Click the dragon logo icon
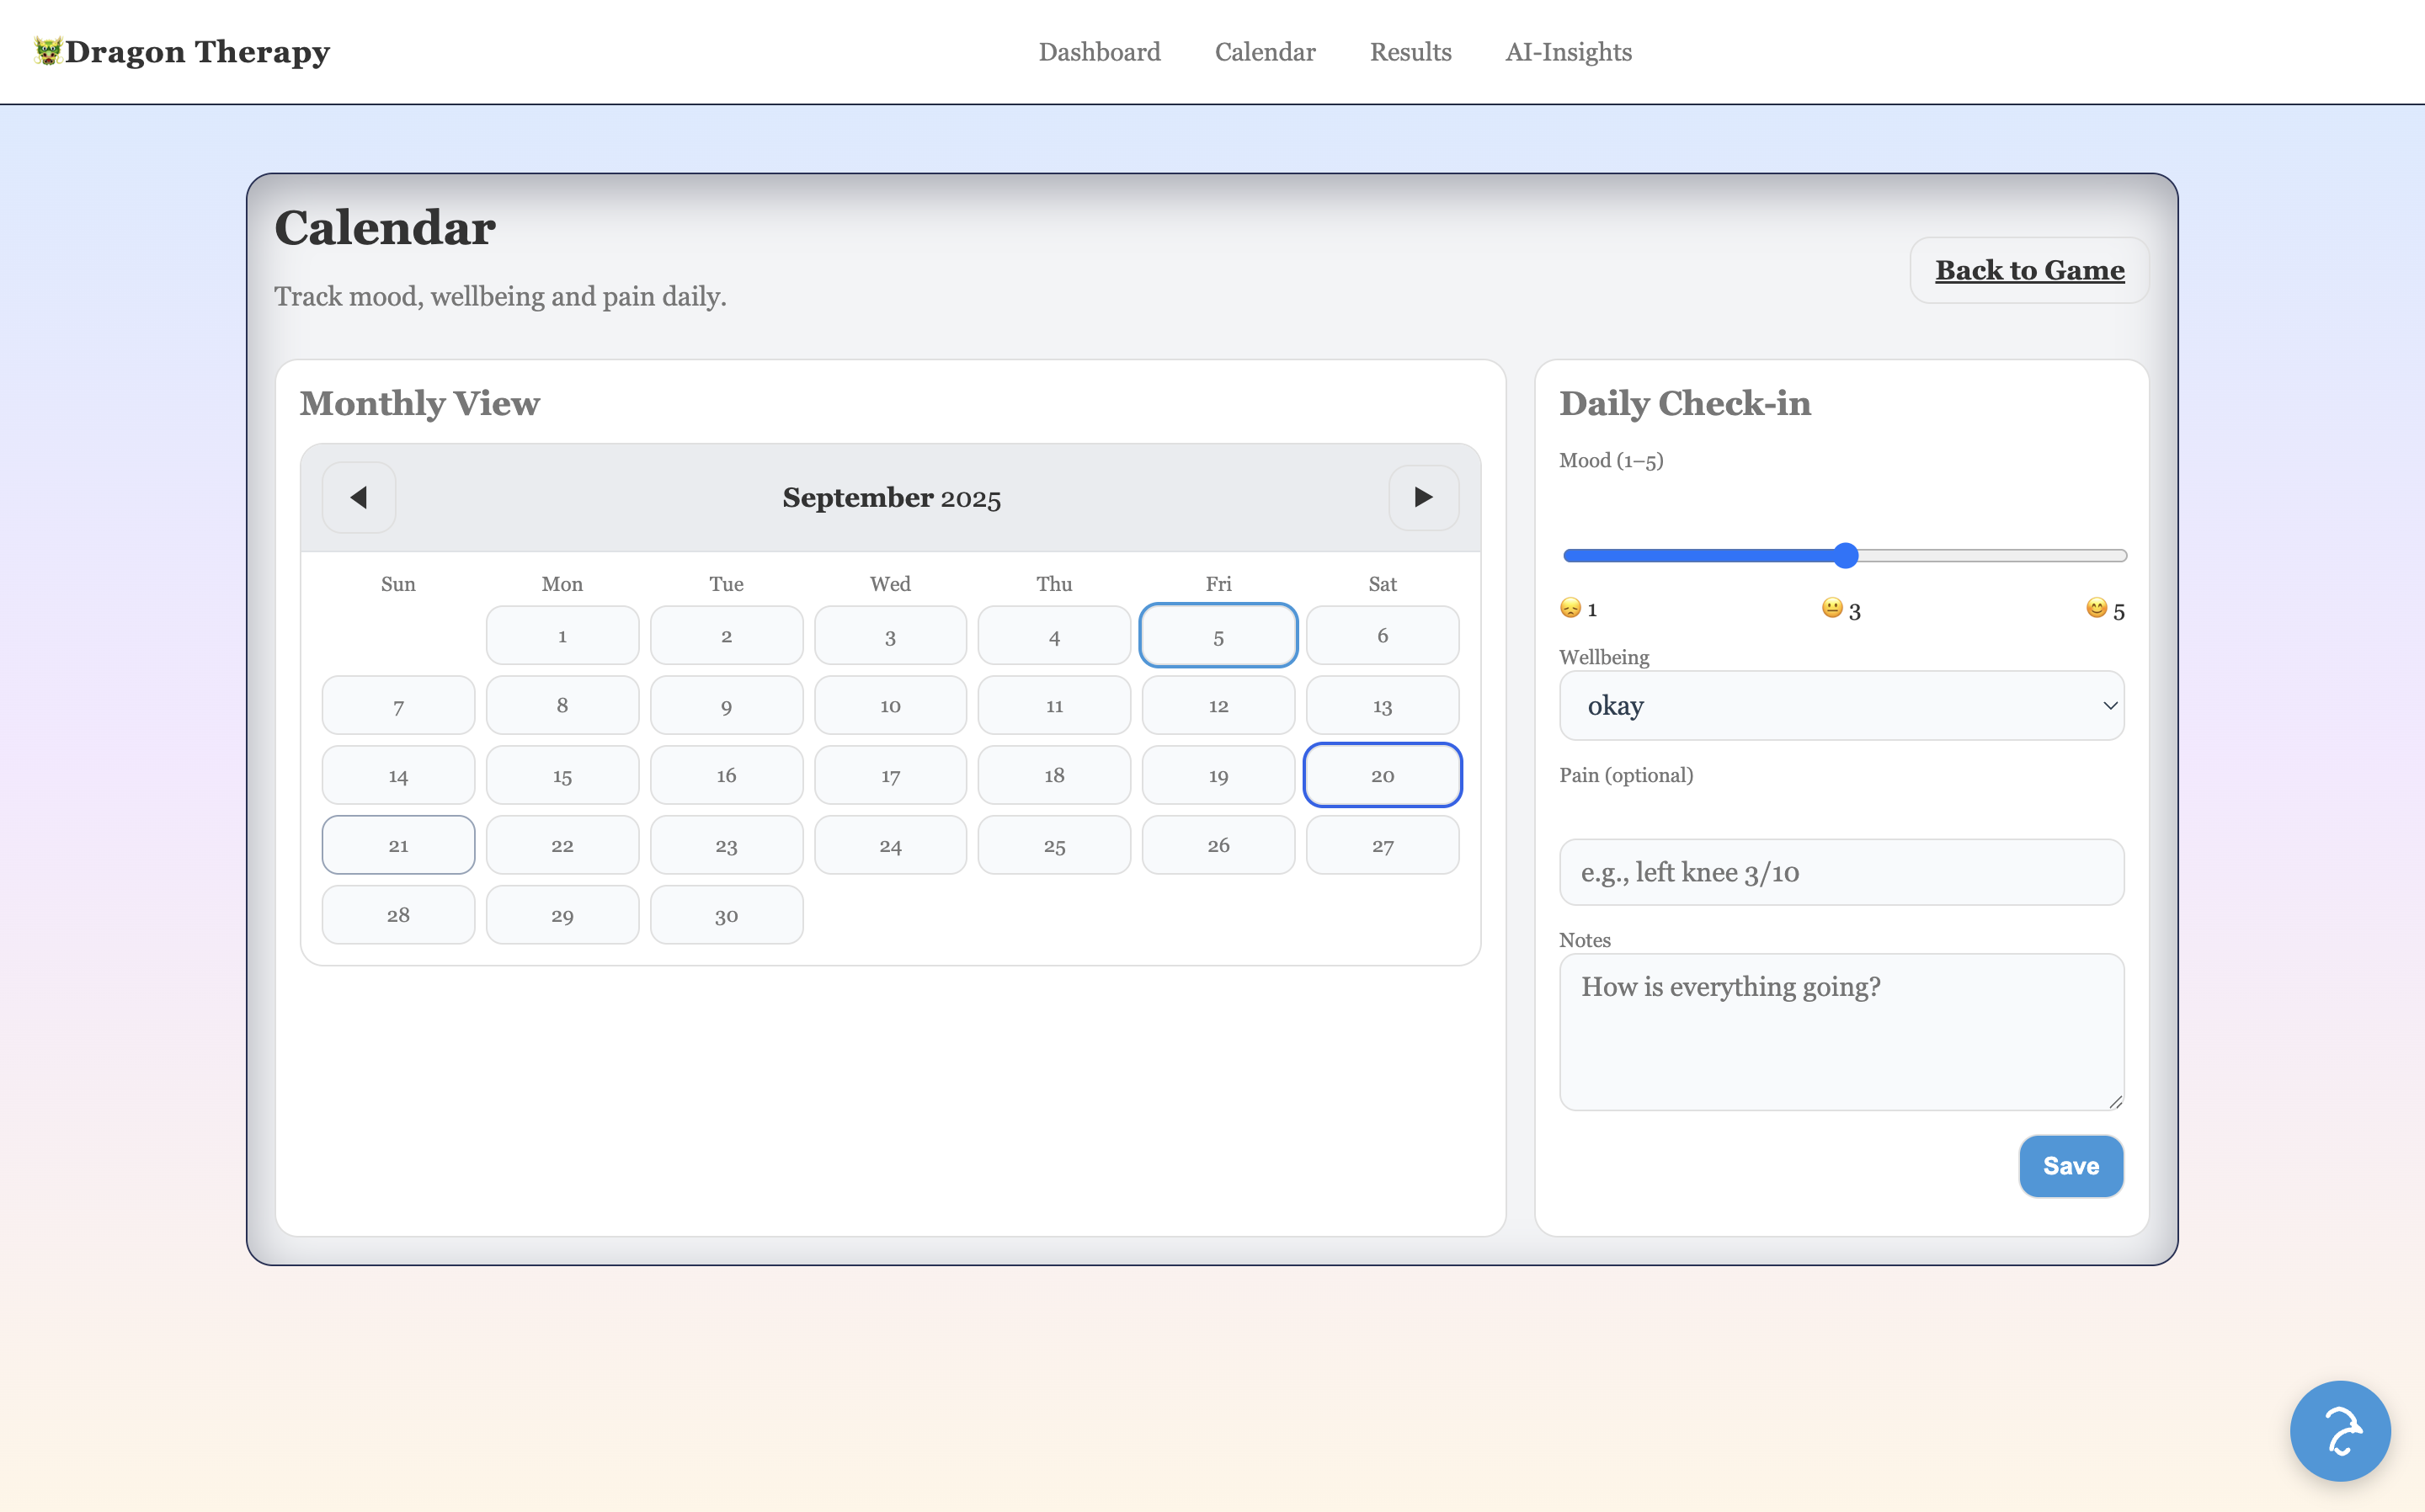Screen dimensions: 2425x1512 pyautogui.click(x=47, y=50)
